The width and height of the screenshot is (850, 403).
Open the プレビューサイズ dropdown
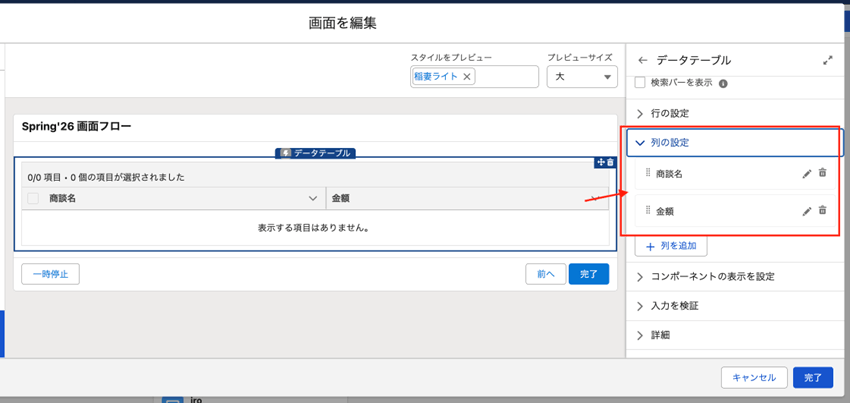tap(581, 77)
